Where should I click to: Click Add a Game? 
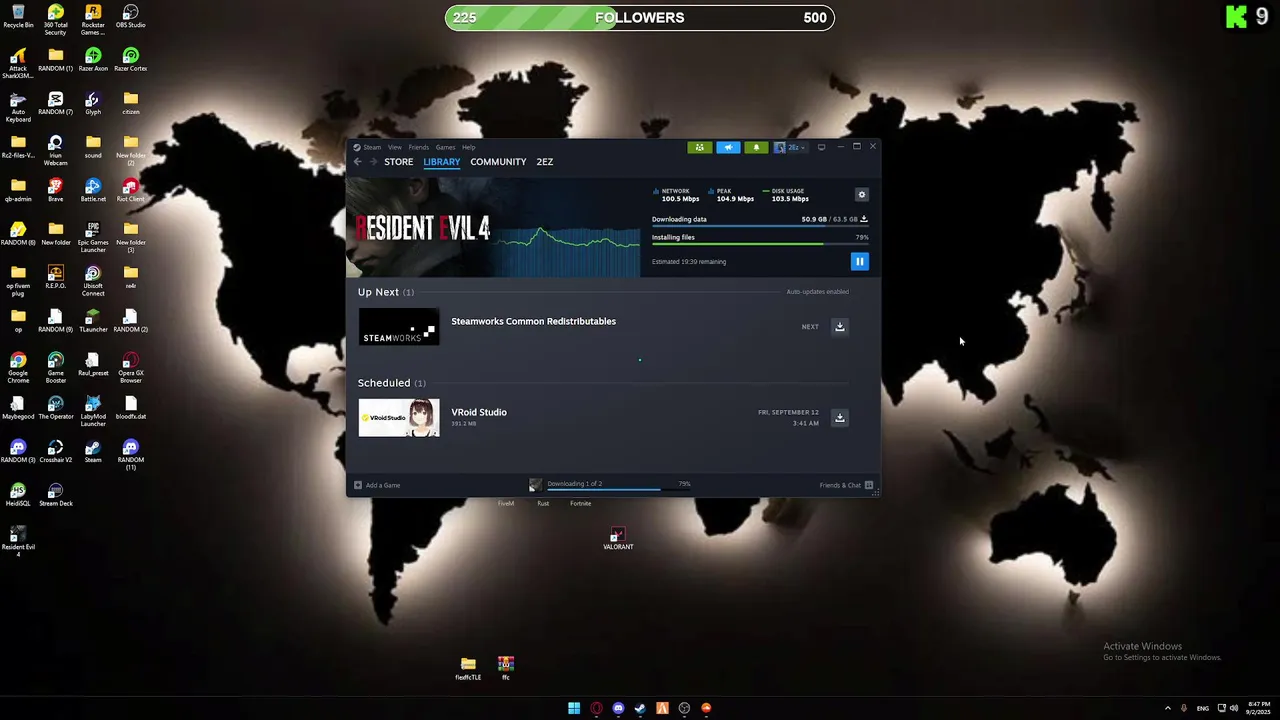(377, 485)
